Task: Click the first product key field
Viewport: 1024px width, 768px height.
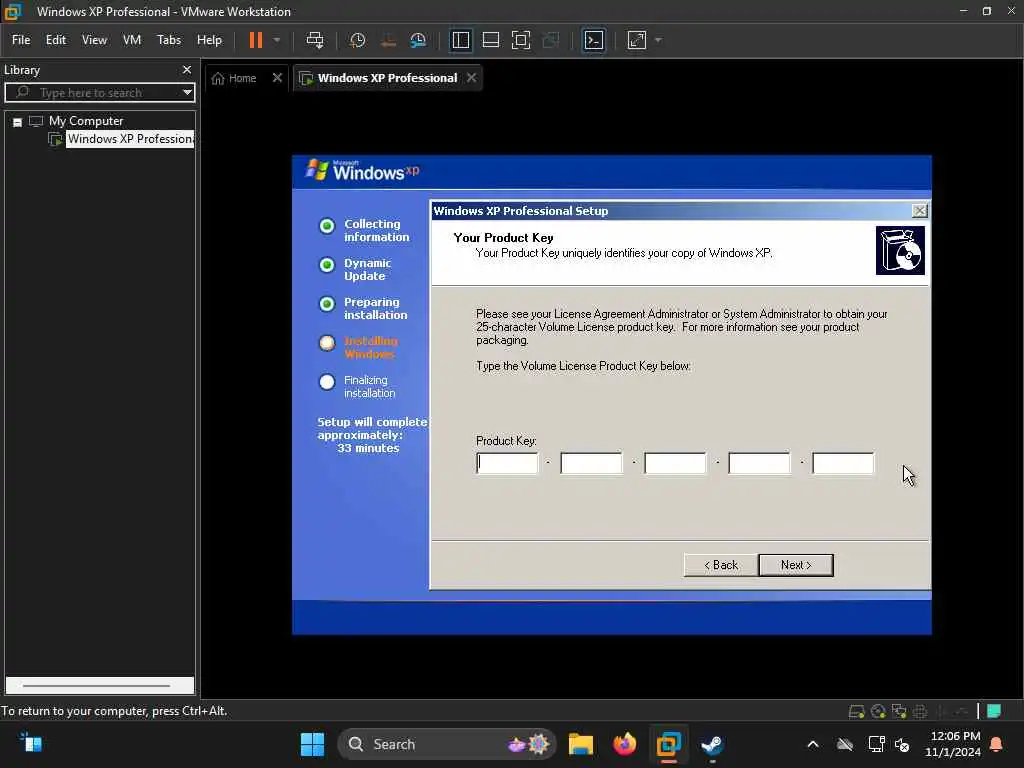Action: pyautogui.click(x=507, y=463)
